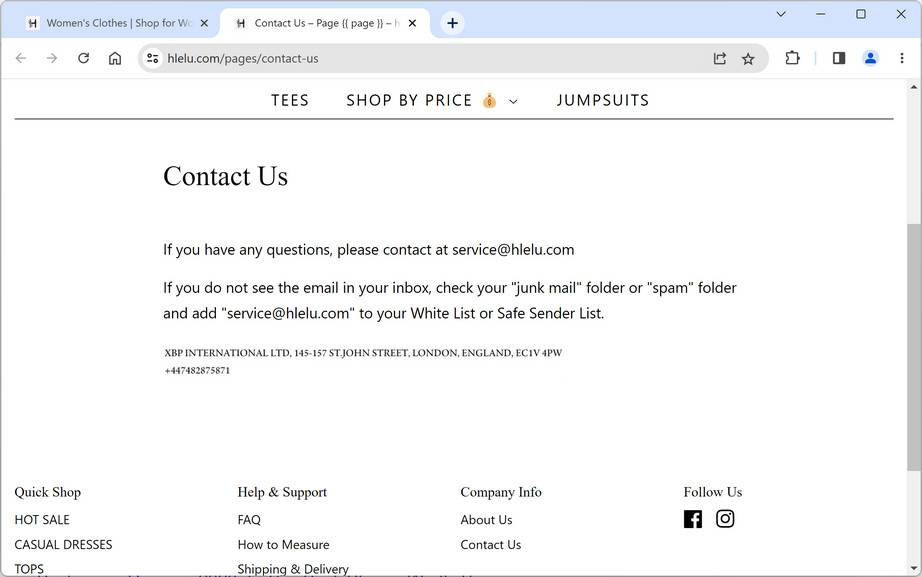Image resolution: width=922 pixels, height=577 pixels.
Task: Open the FAQ footer link
Action: 249,520
